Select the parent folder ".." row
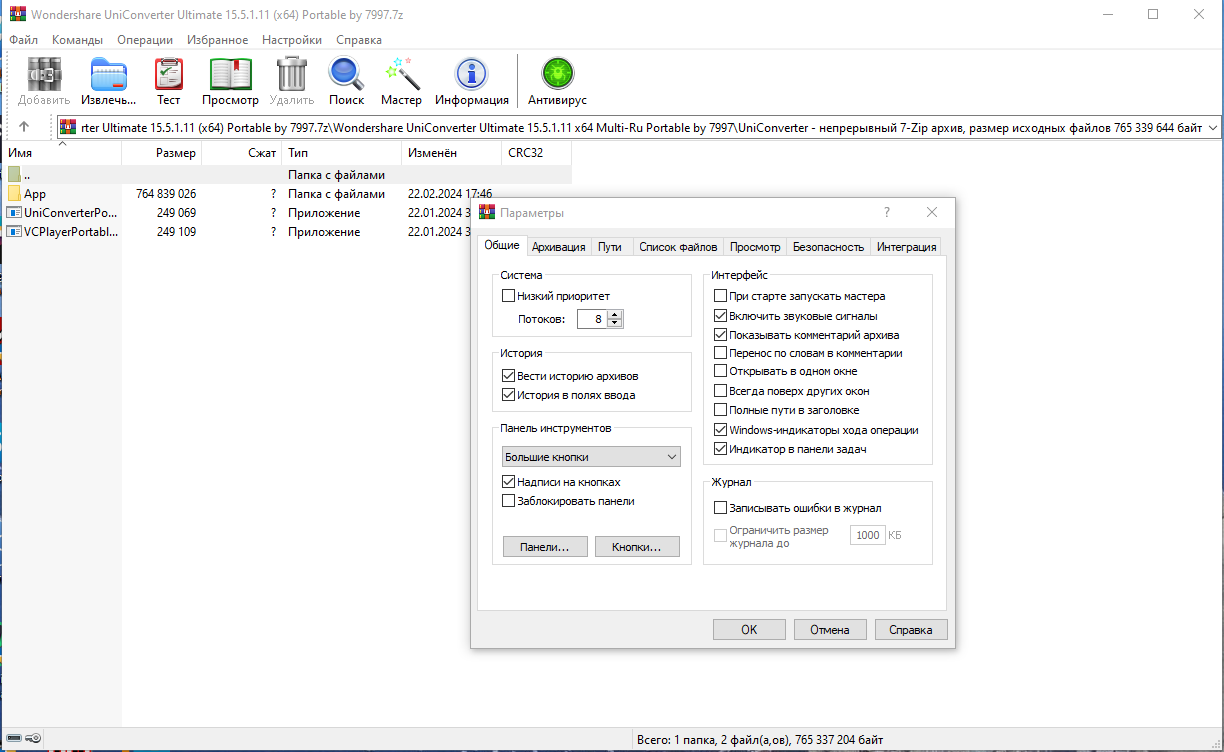1224x752 pixels. click(x=286, y=175)
